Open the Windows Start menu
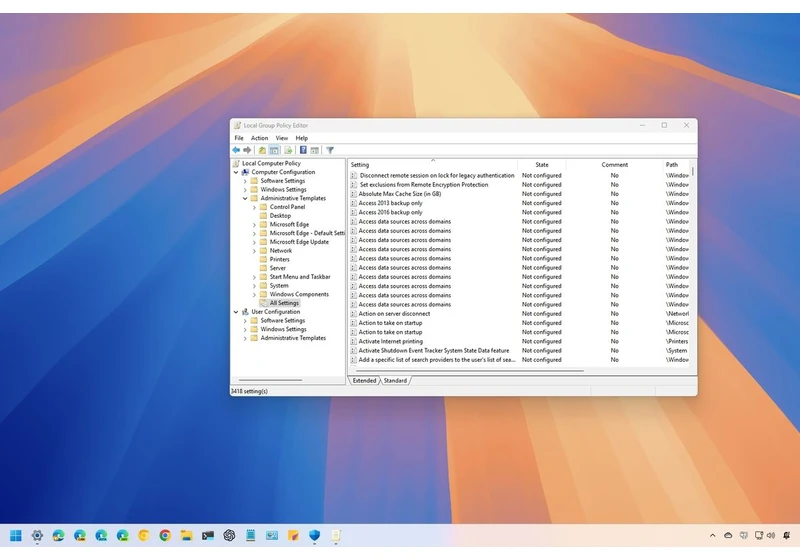Image resolution: width=800 pixels, height=560 pixels. click(16, 536)
